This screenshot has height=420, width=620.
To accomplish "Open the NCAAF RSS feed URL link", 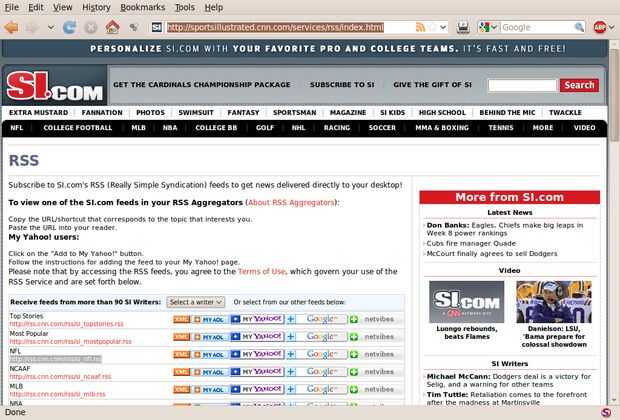I will (60, 376).
